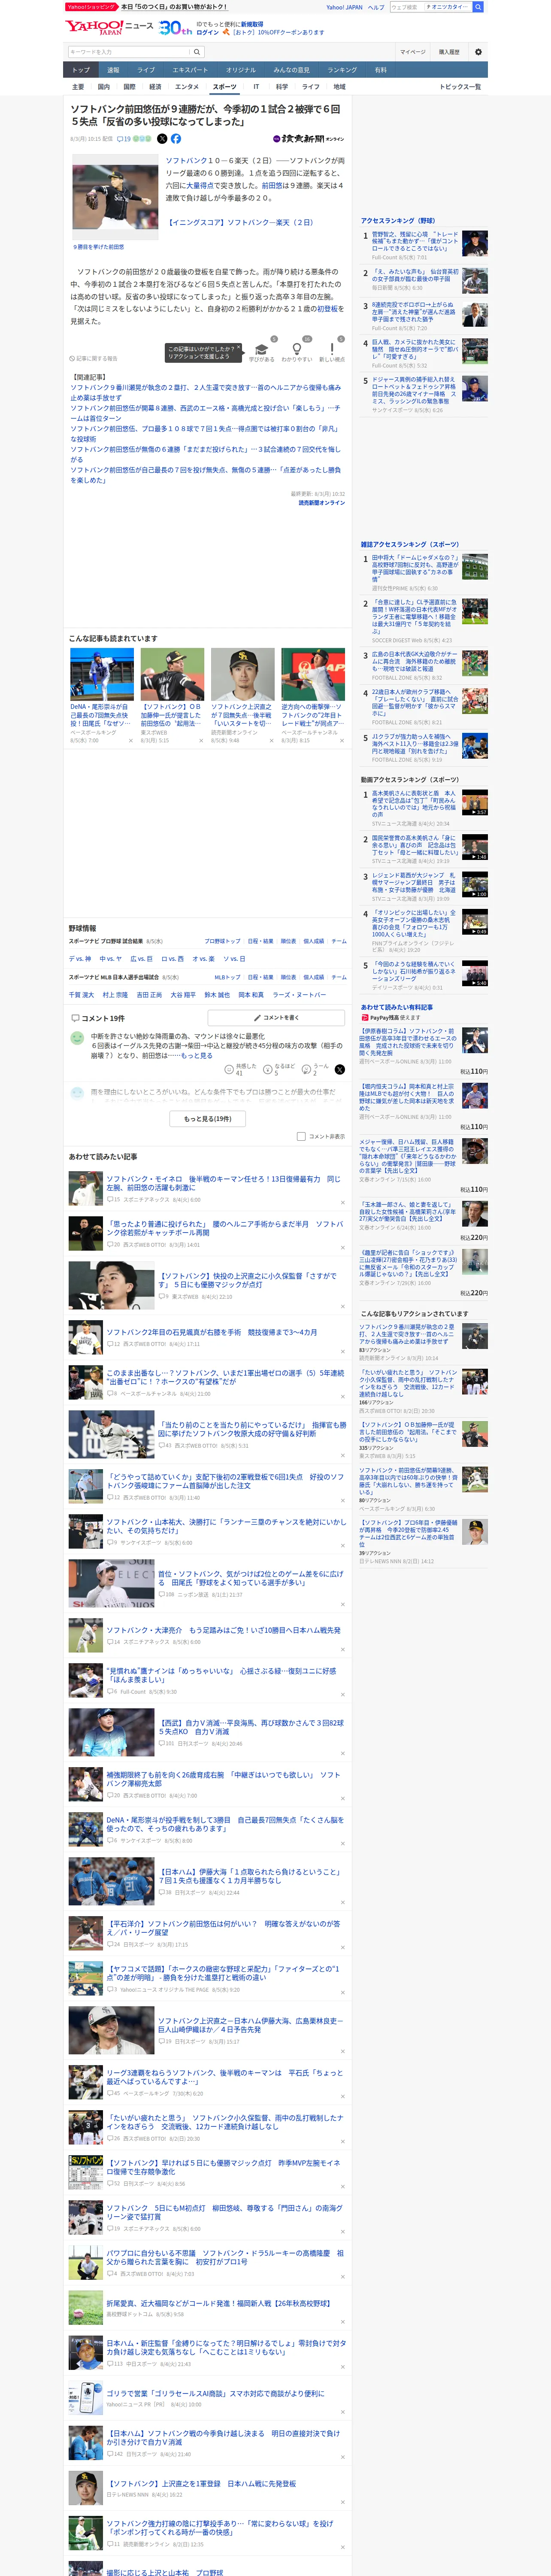Viewport: 551px width, 2576px height.
Task: Click the first commenter's green avatar
Action: pos(77,1038)
